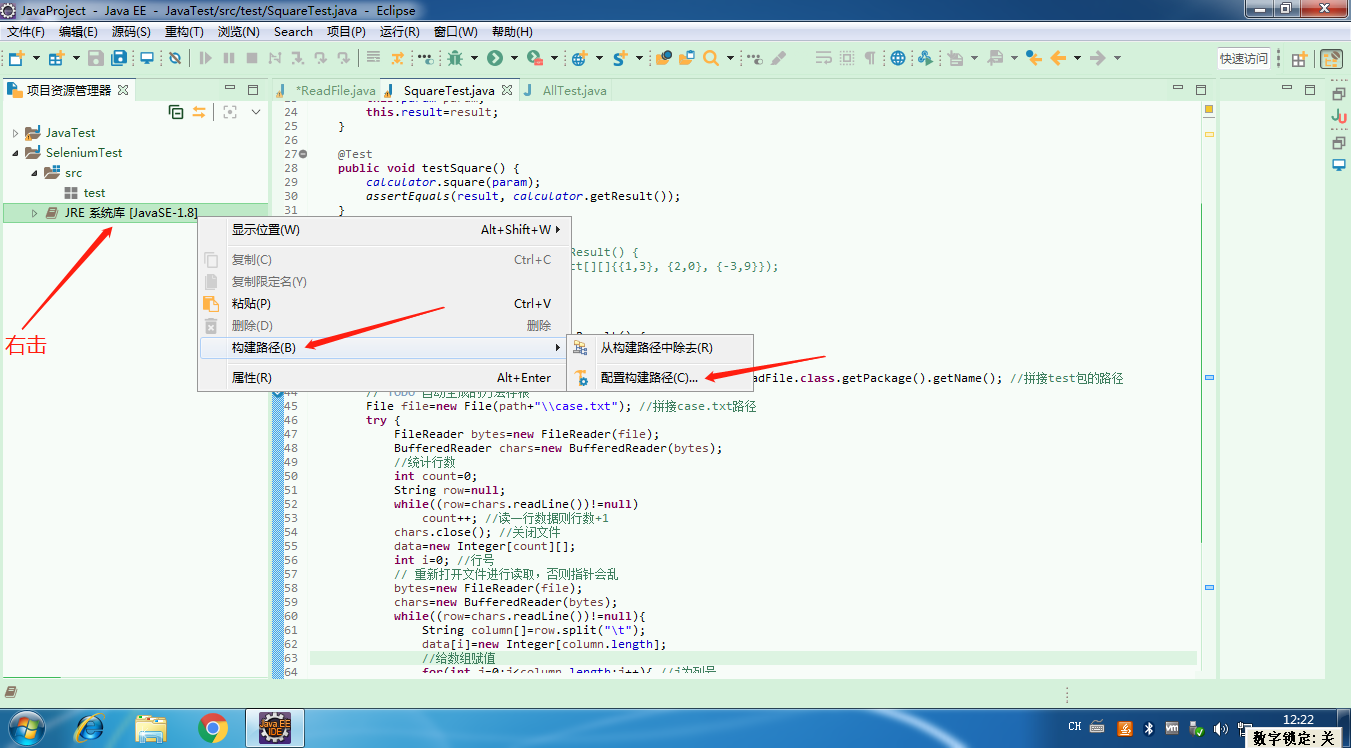This screenshot has height=748, width=1351.
Task: Open the Back history dropdown arrow
Action: pos(1077,58)
